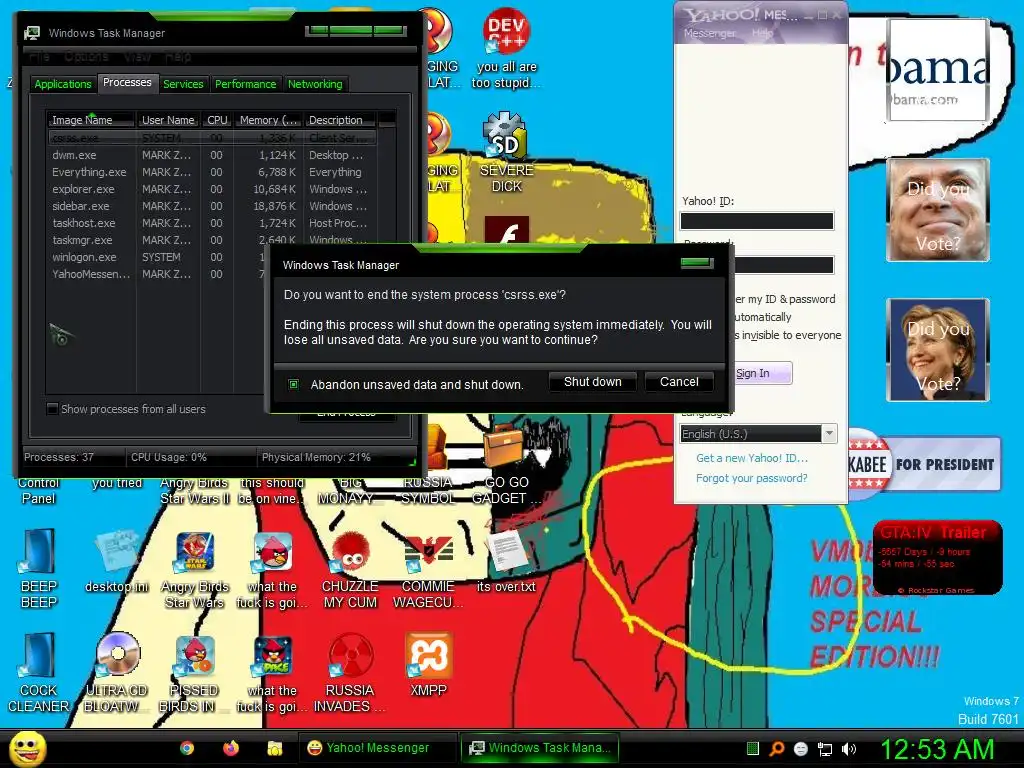Tick 'Abandon unsaved data and shut down' checkbox
Screen dimensions: 1024x768
(x=293, y=384)
